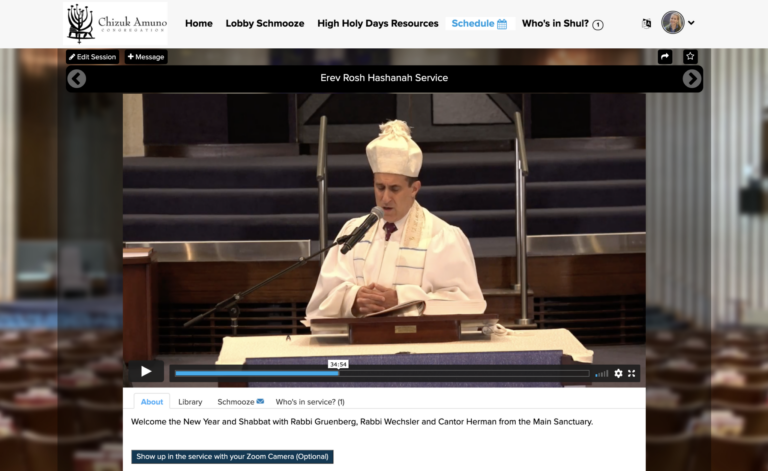768x471 pixels.
Task: Click the Chizuk Amuno Congregation logo
Action: 116,24
